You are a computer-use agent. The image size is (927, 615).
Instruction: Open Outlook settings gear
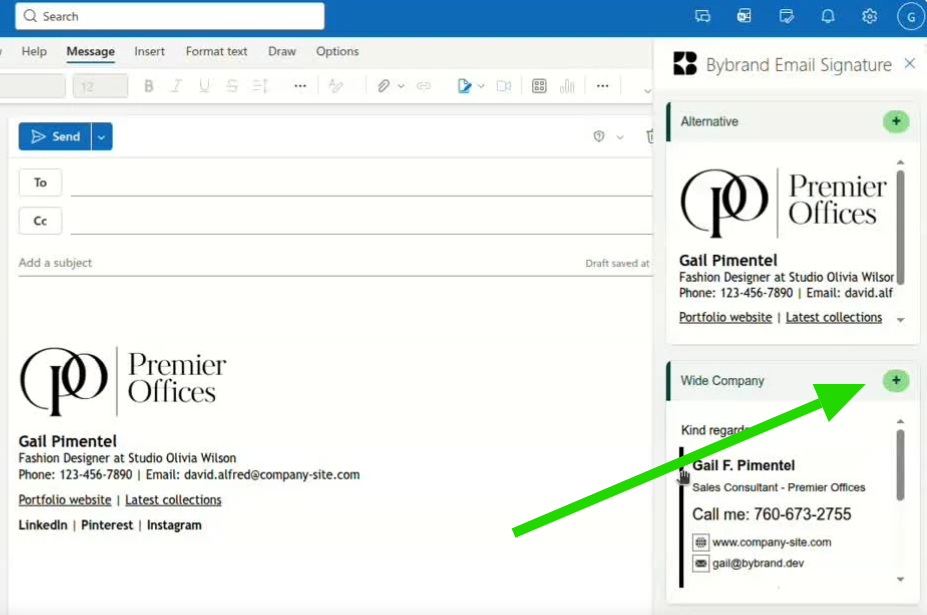[869, 16]
